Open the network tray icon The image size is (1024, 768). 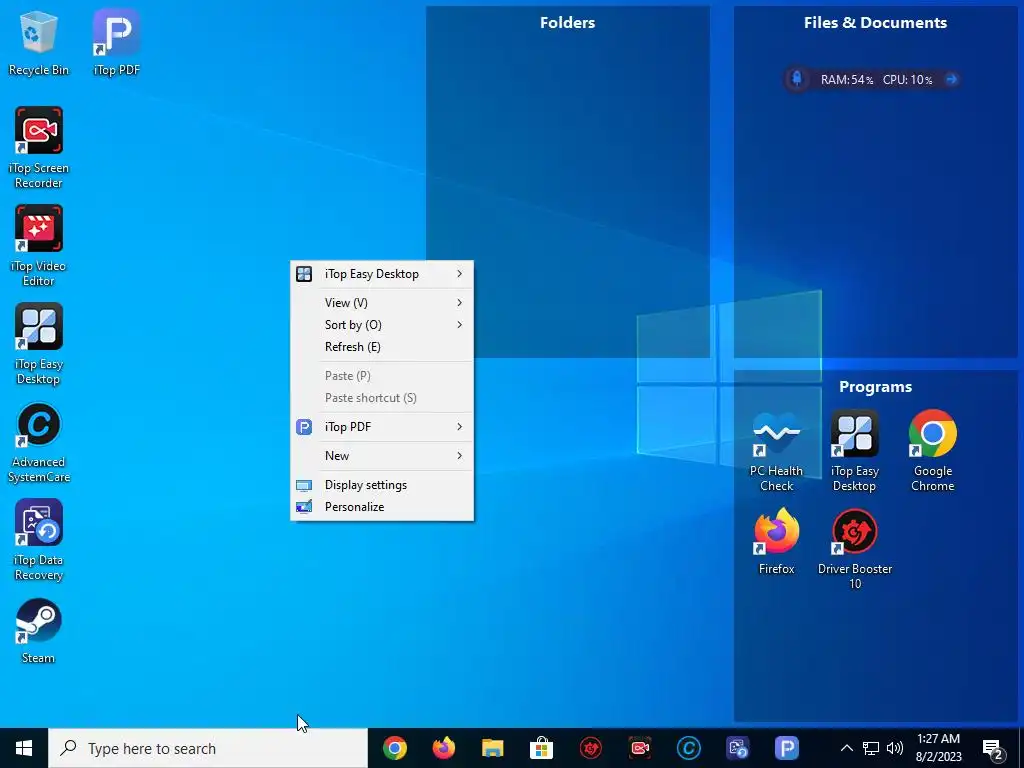pyautogui.click(x=871, y=748)
